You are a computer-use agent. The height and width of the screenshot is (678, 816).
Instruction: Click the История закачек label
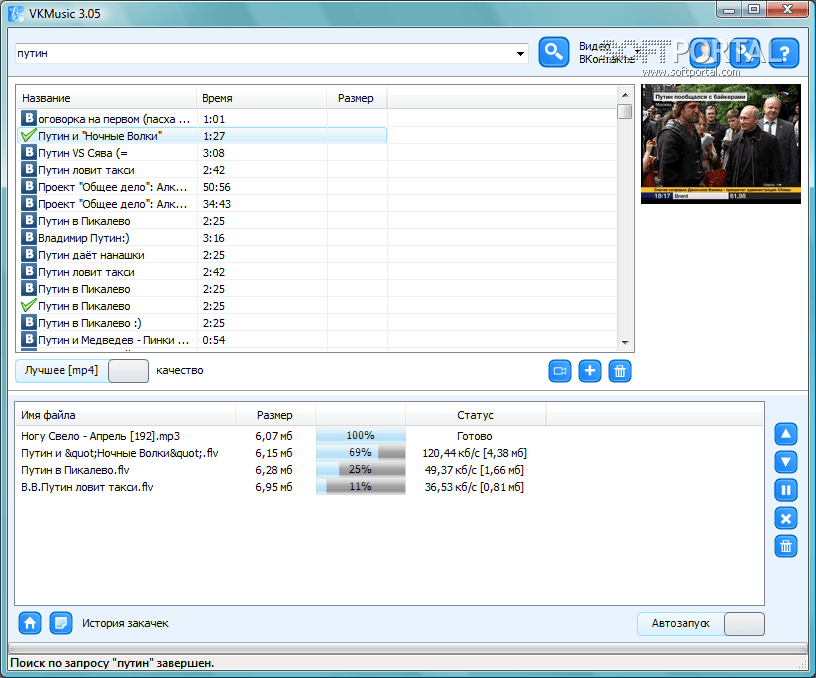[125, 623]
